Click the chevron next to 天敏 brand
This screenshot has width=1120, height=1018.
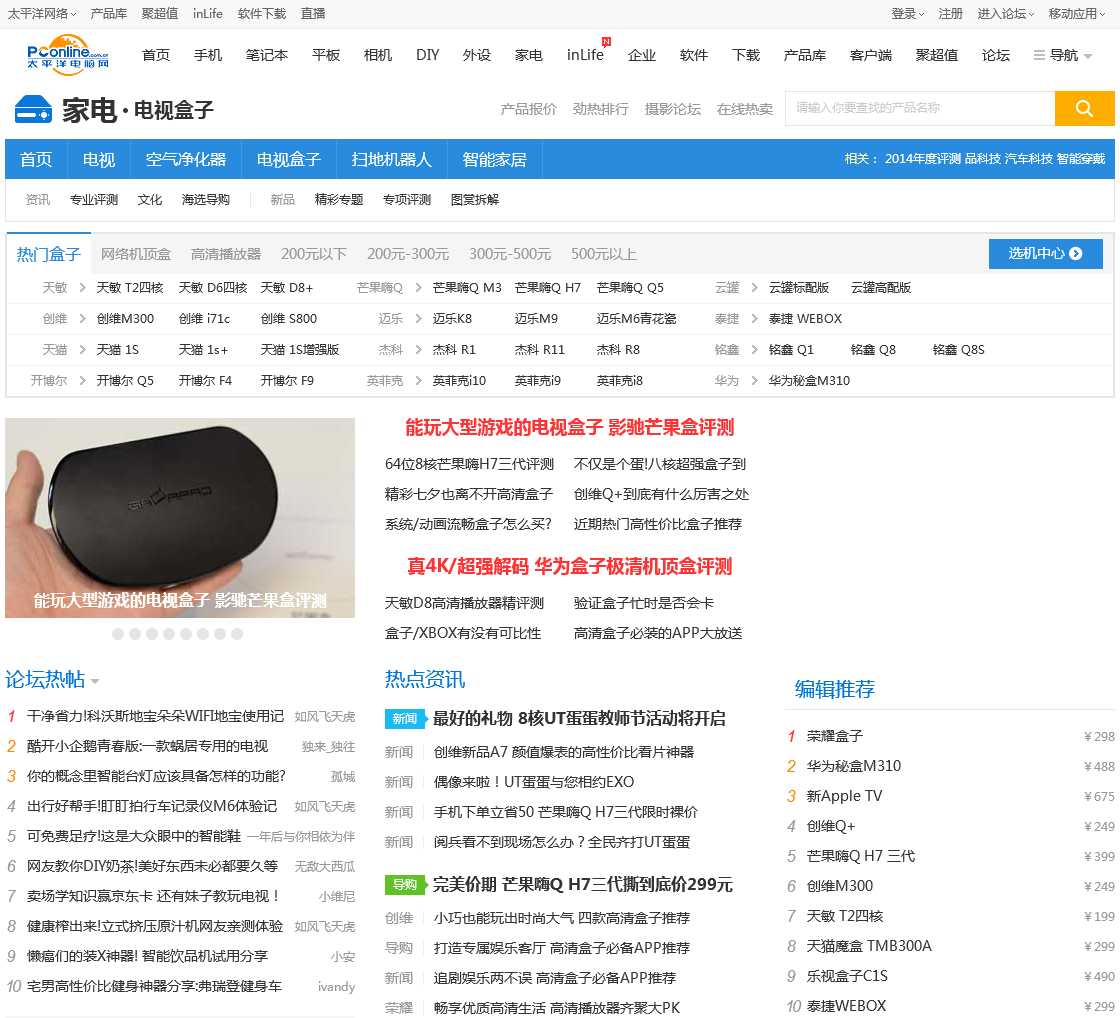tap(82, 287)
